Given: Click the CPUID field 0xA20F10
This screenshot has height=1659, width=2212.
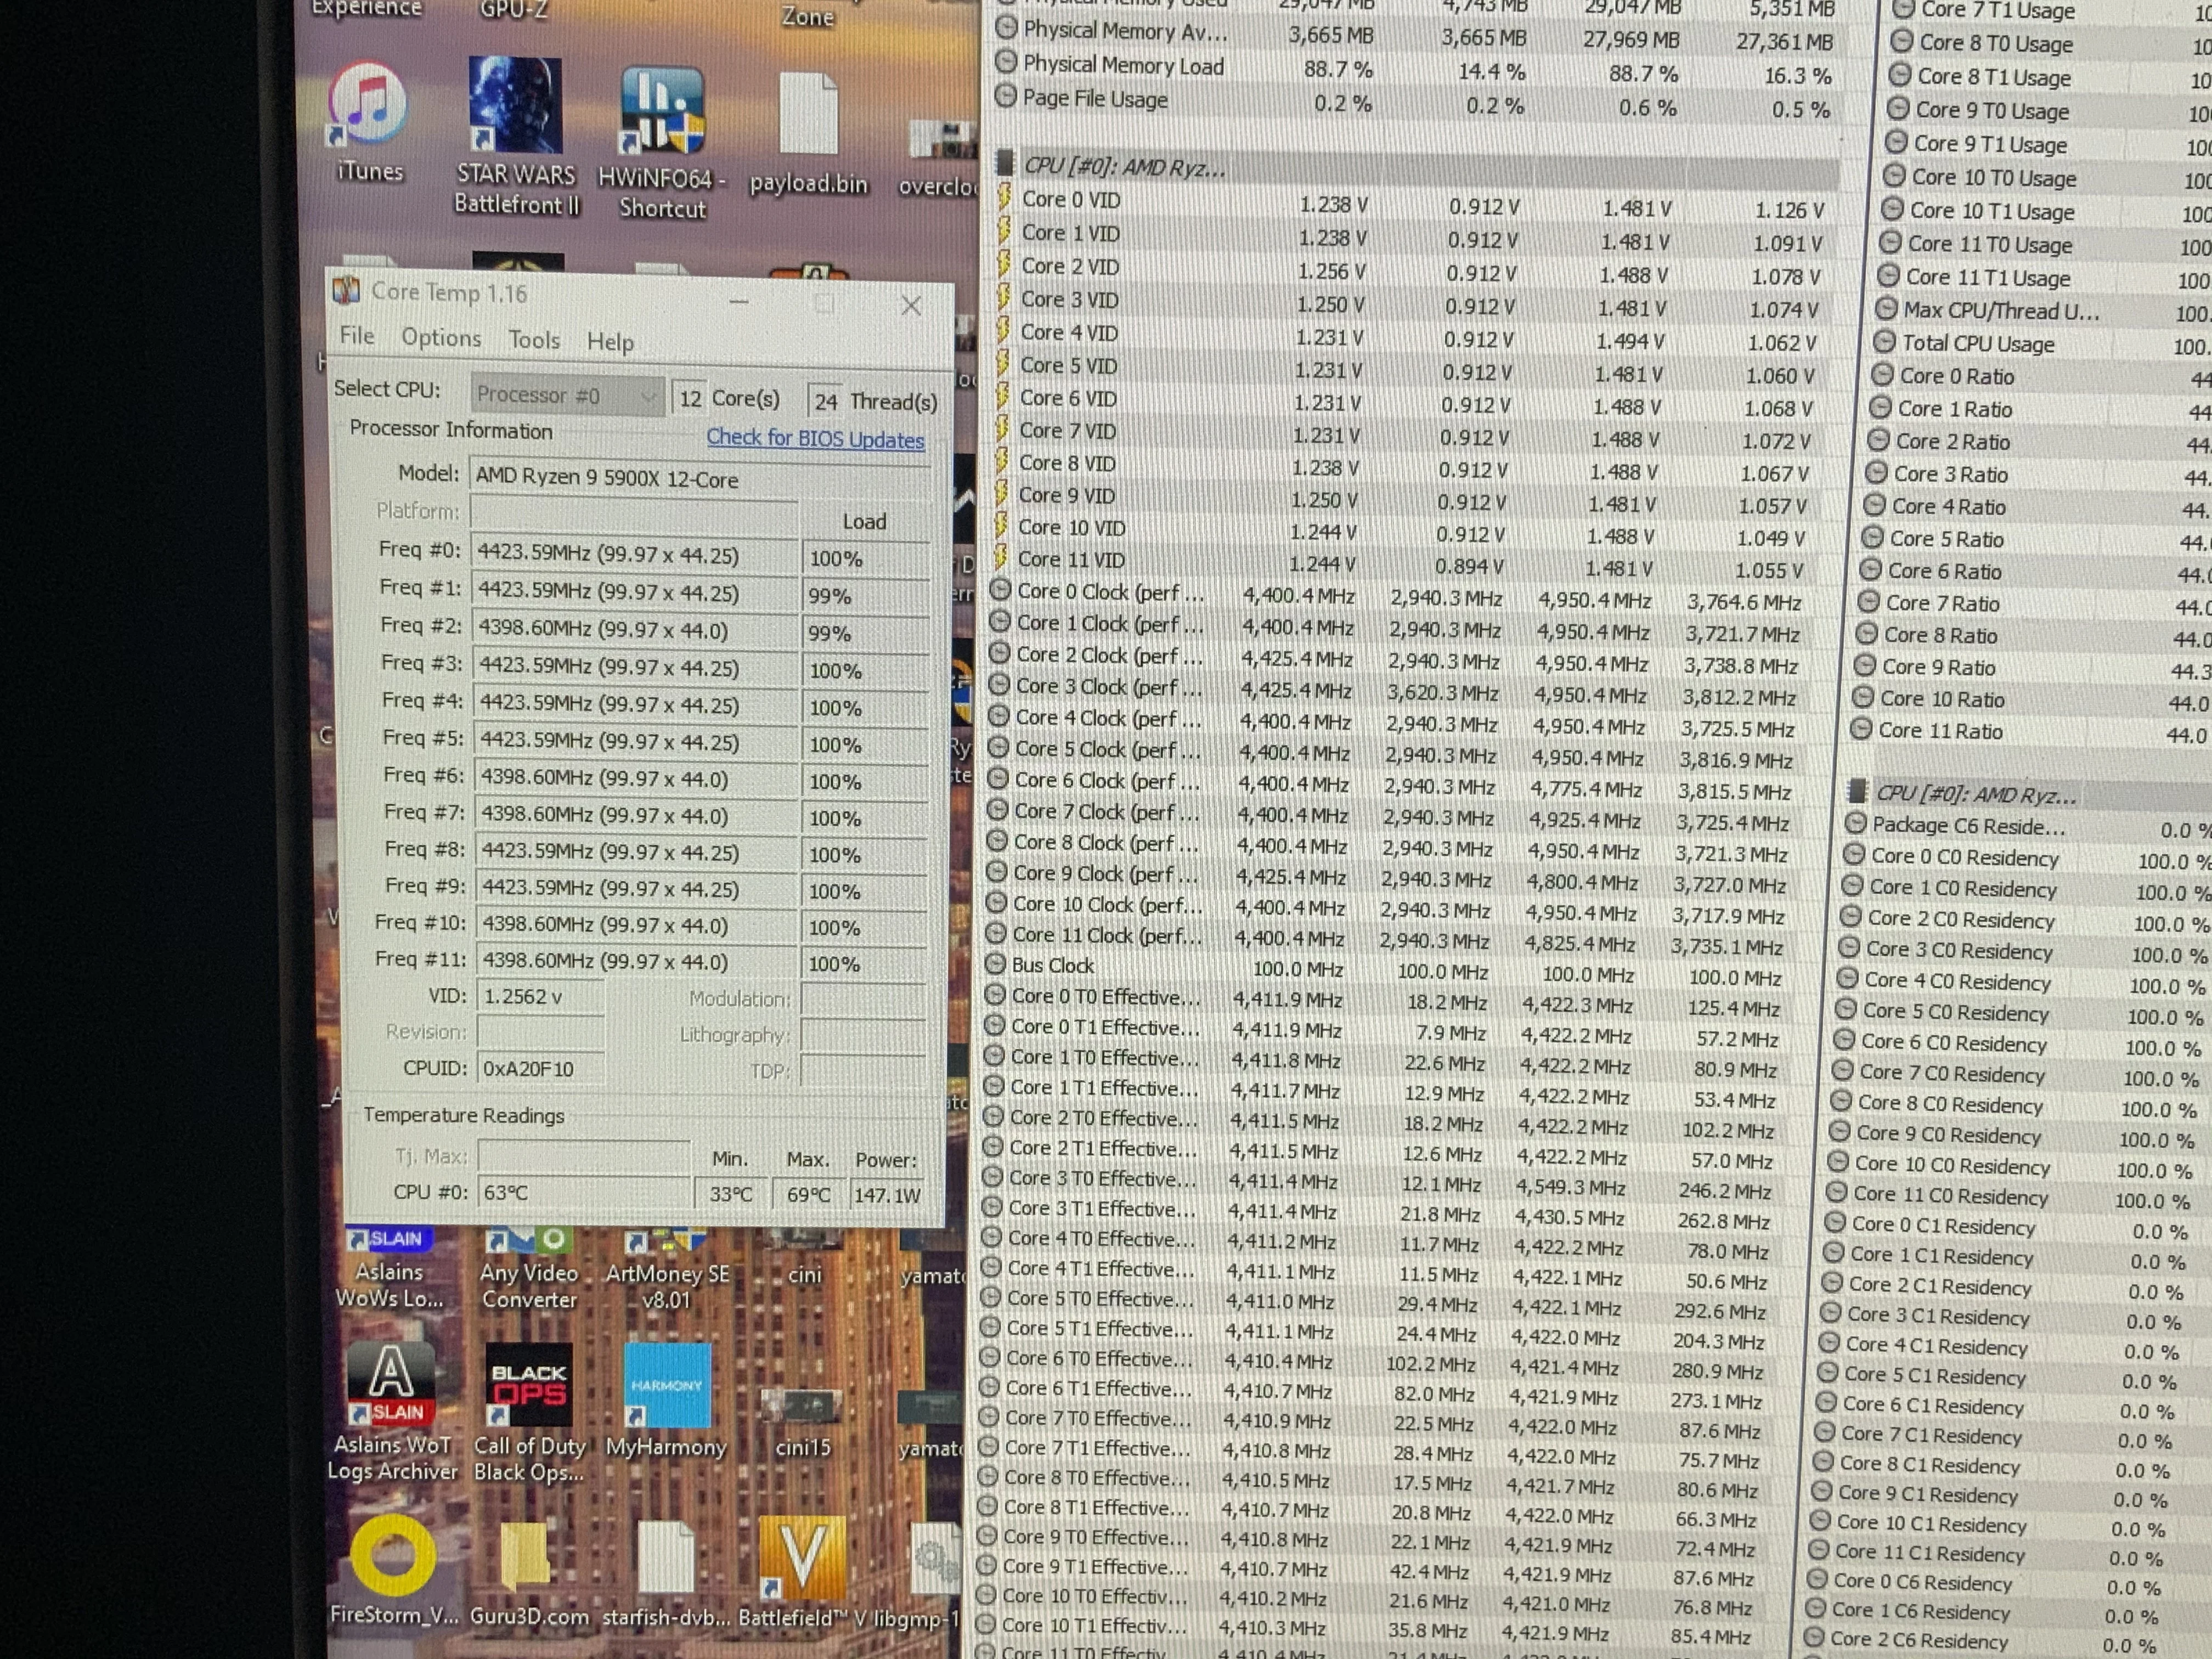Looking at the screenshot, I should coord(541,1068).
